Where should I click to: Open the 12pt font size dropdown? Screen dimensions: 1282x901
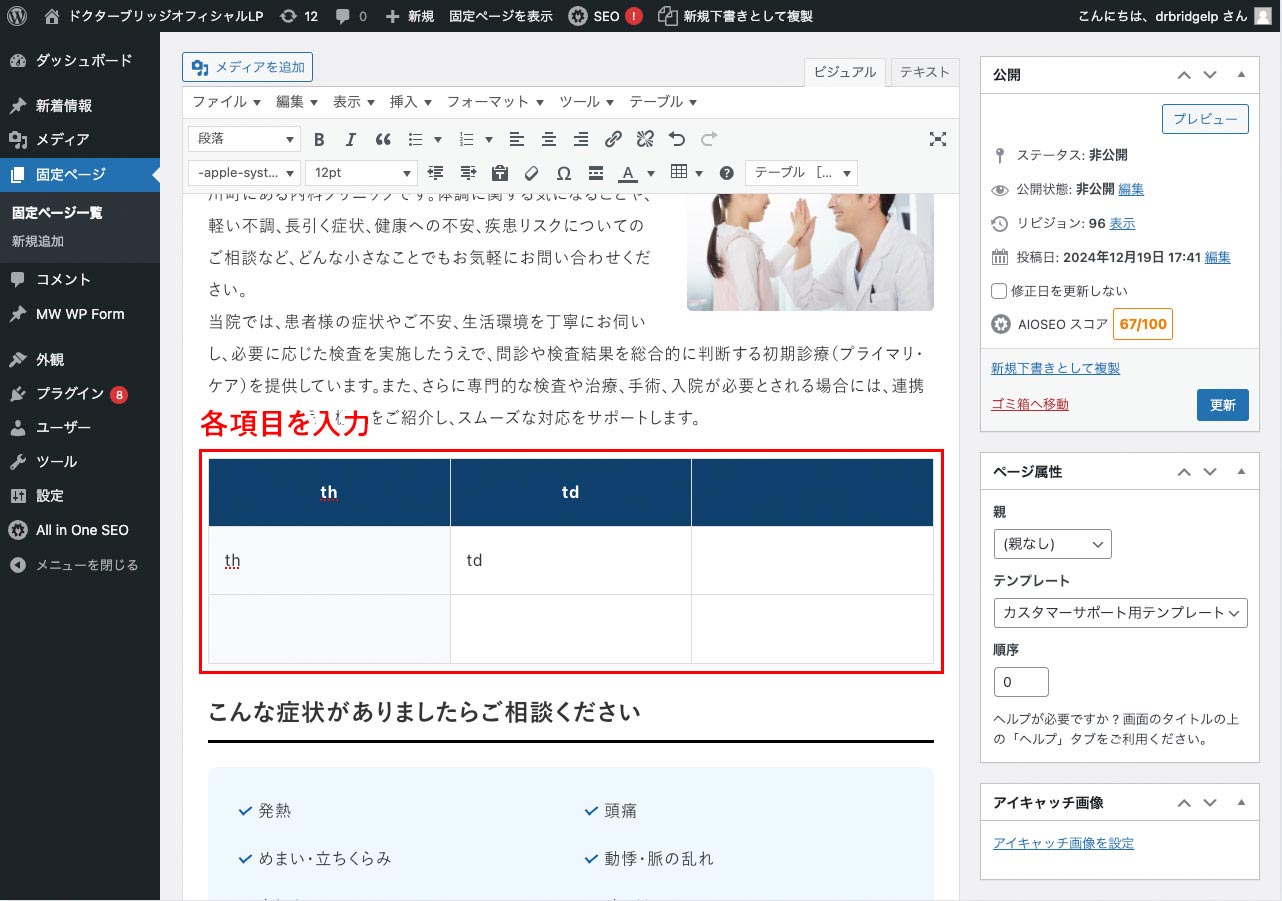point(360,173)
